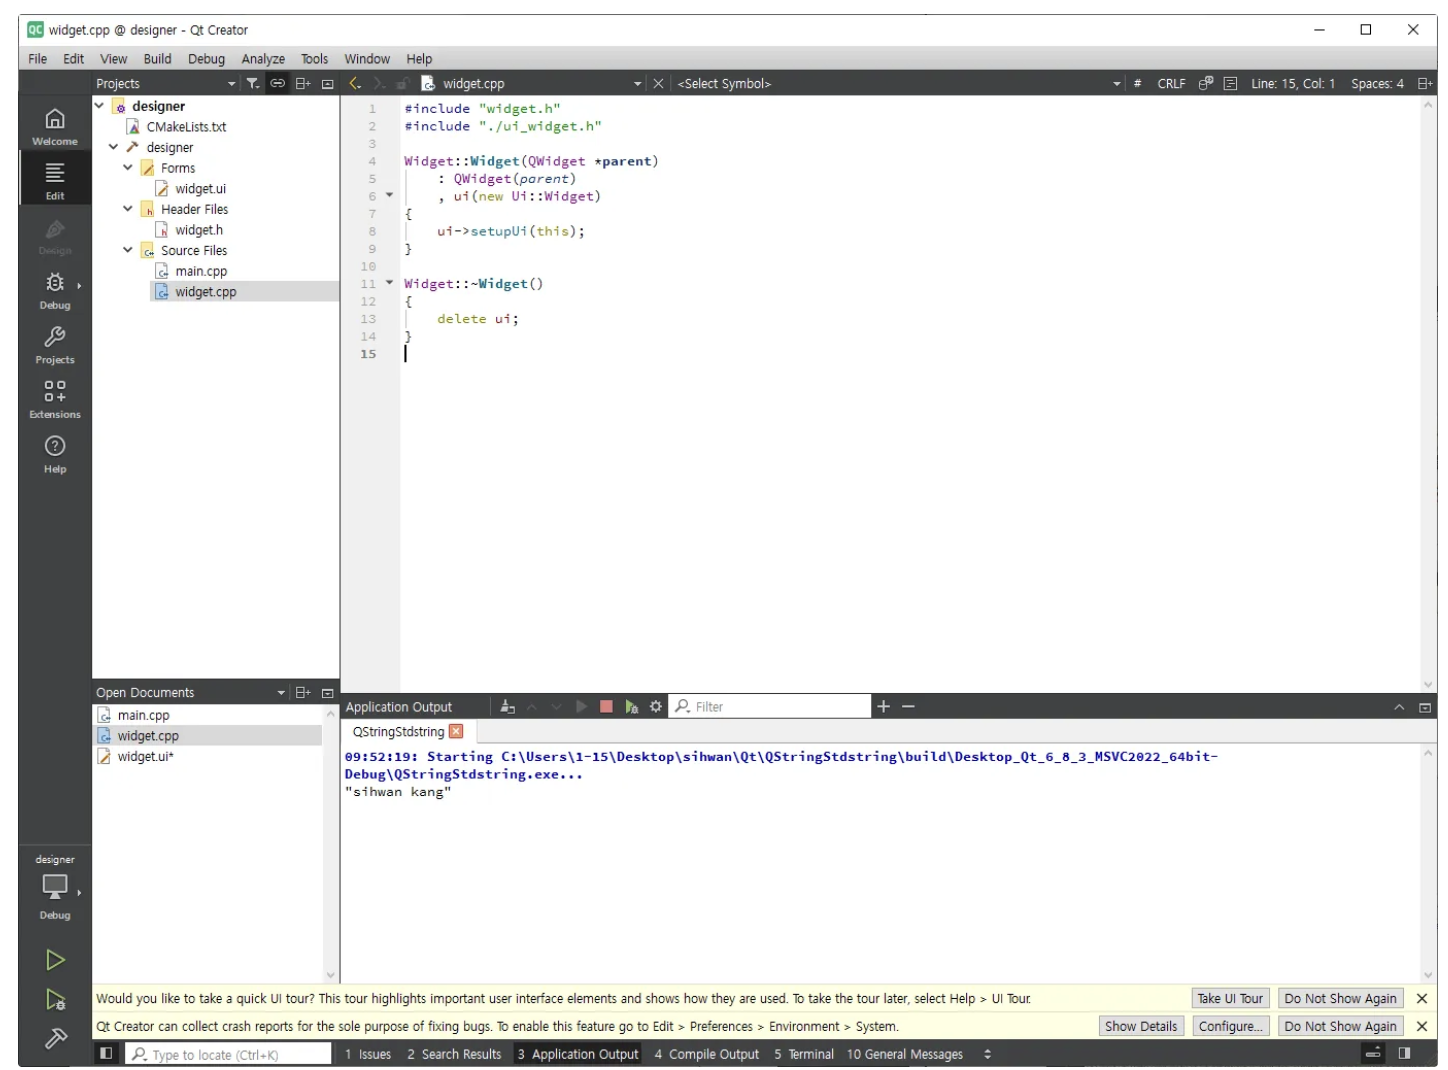Image resolution: width=1448 pixels, height=1070 pixels.
Task: Click Take UI Tour button
Action: click(x=1230, y=999)
